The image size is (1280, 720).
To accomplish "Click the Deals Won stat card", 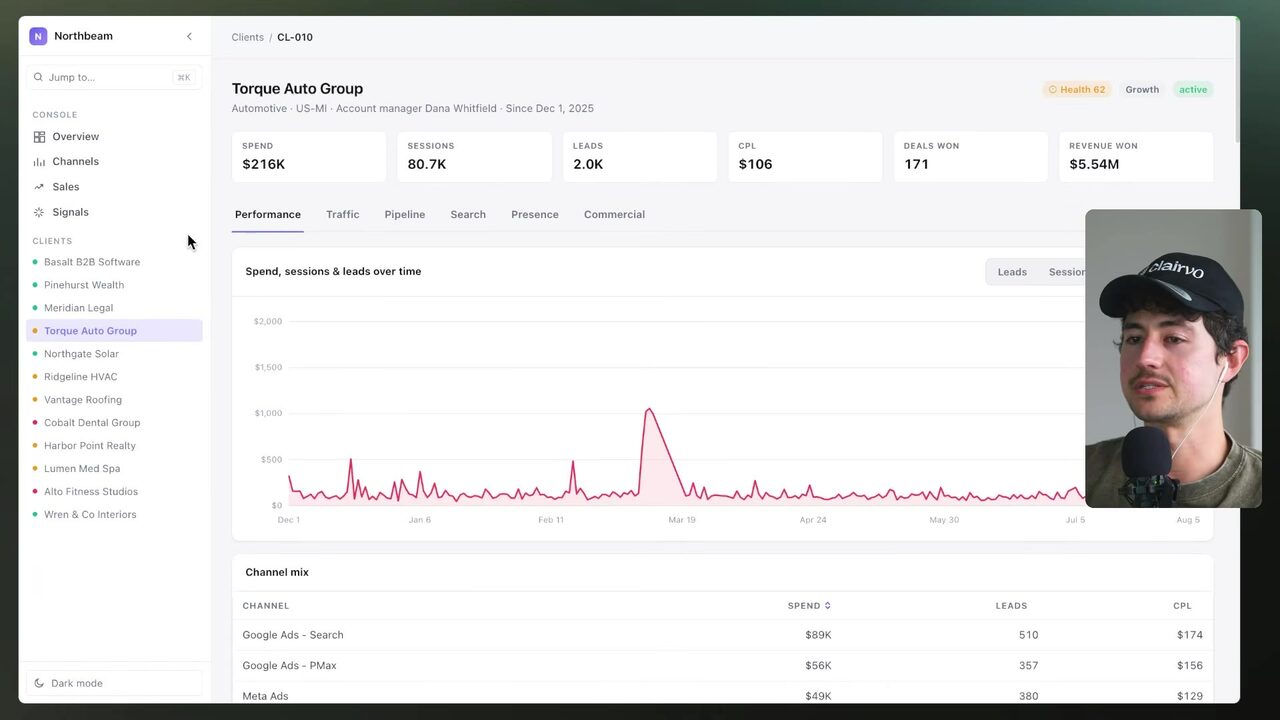I will (x=970, y=156).
